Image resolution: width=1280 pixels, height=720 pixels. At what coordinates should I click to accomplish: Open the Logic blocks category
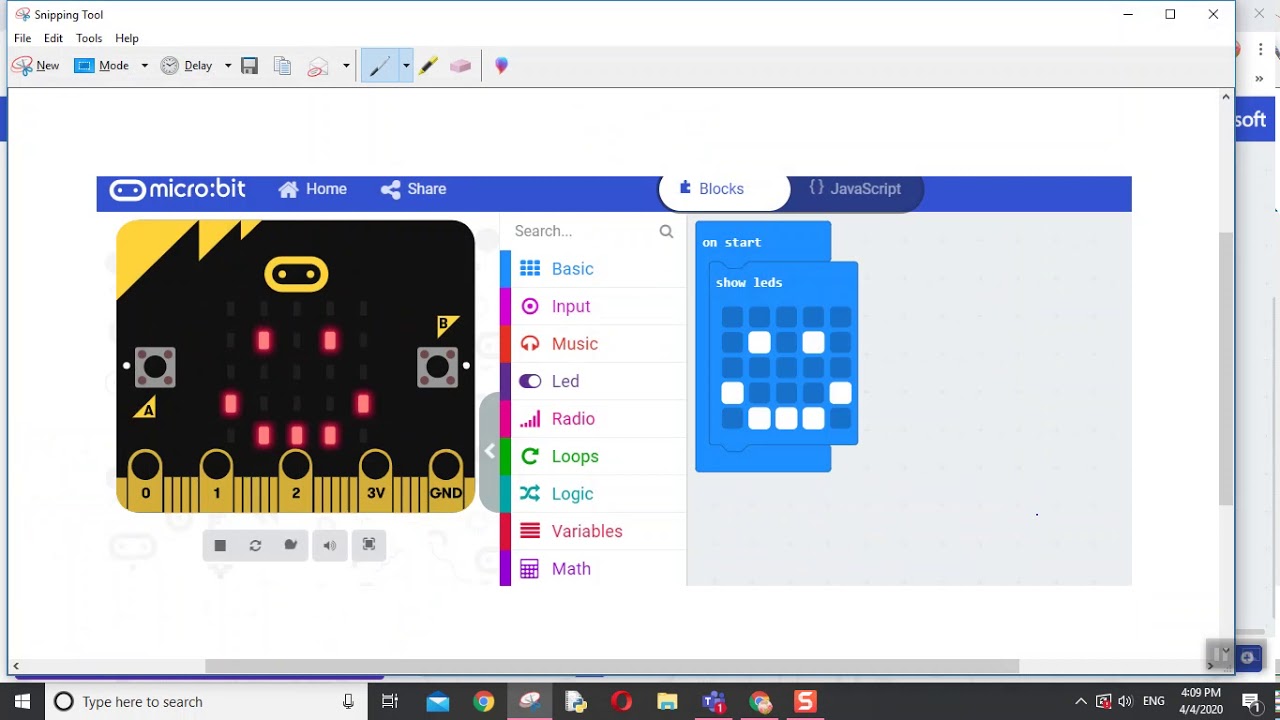pos(593,494)
